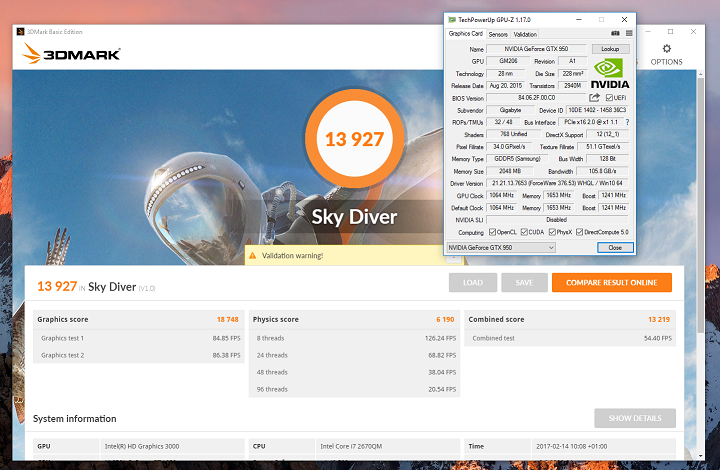Click the Validation warning triangle icon
This screenshot has width=720, height=470.
tap(253, 256)
